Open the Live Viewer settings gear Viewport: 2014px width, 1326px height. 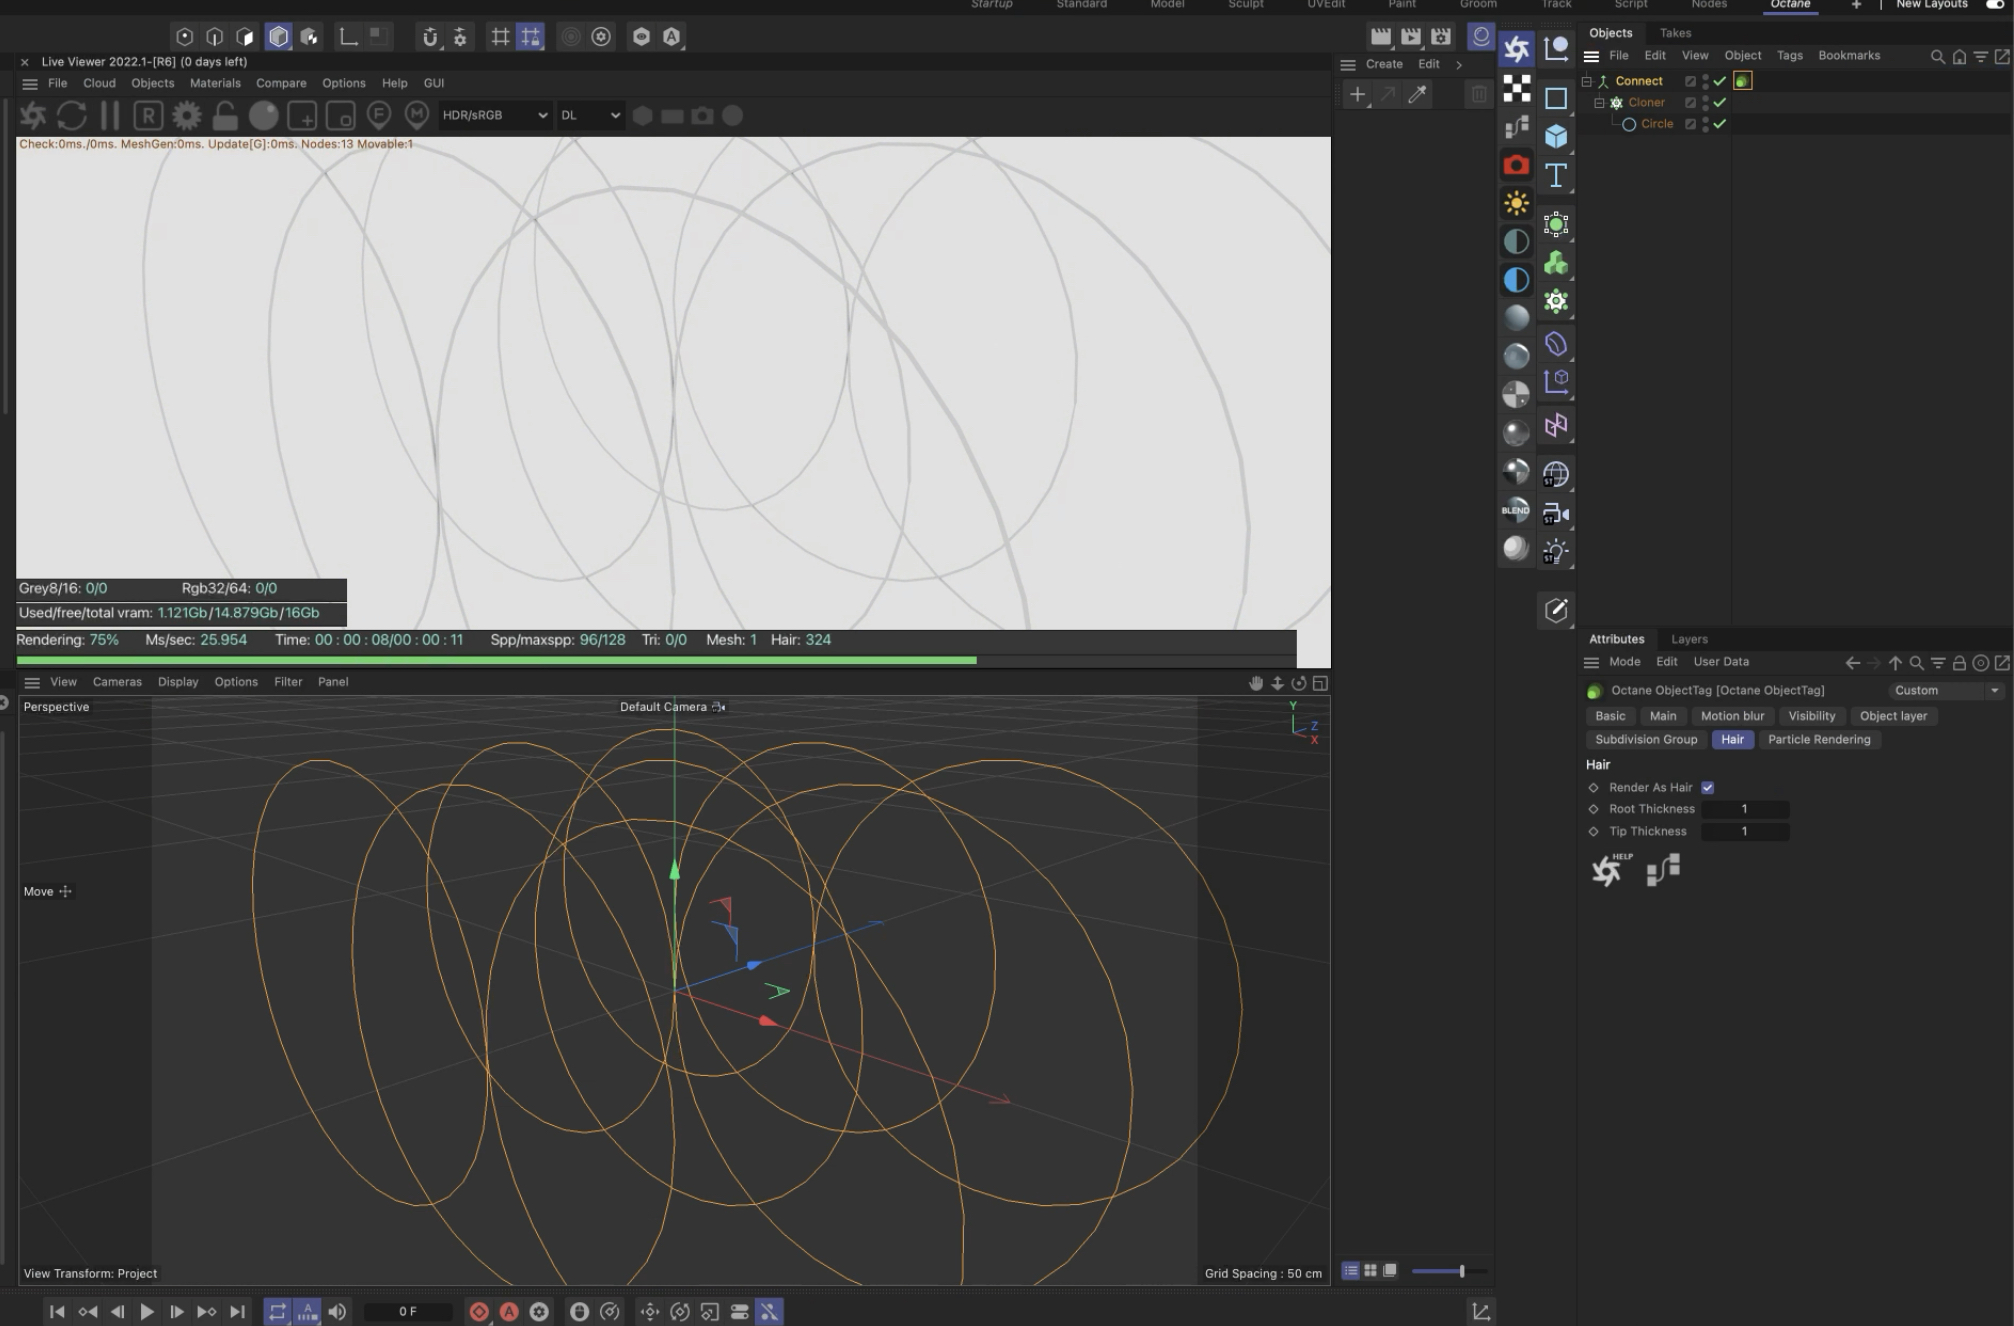pyautogui.click(x=186, y=116)
